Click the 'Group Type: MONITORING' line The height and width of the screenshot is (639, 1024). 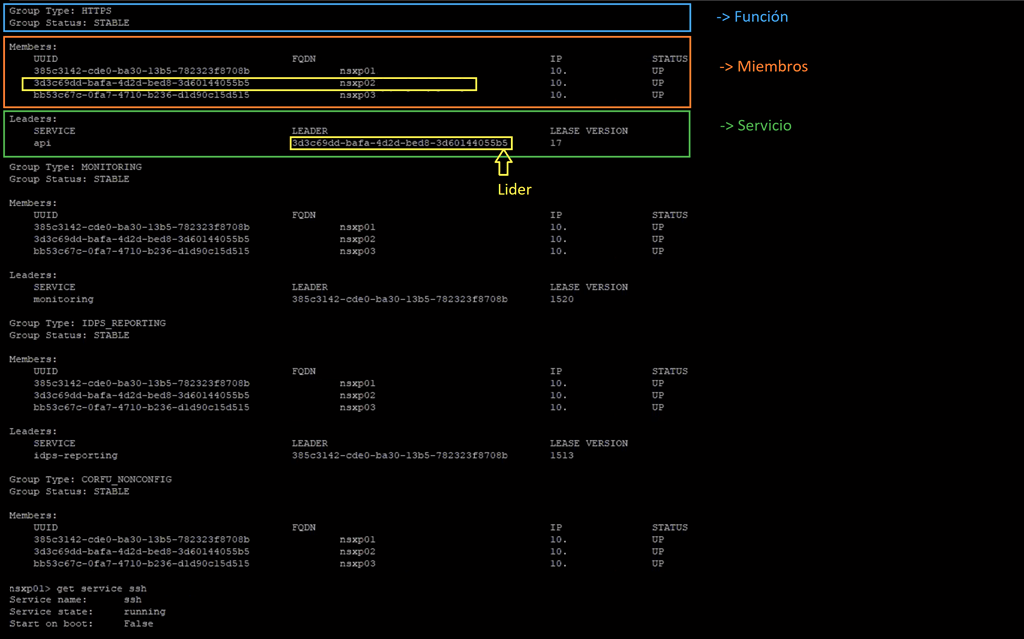point(75,167)
